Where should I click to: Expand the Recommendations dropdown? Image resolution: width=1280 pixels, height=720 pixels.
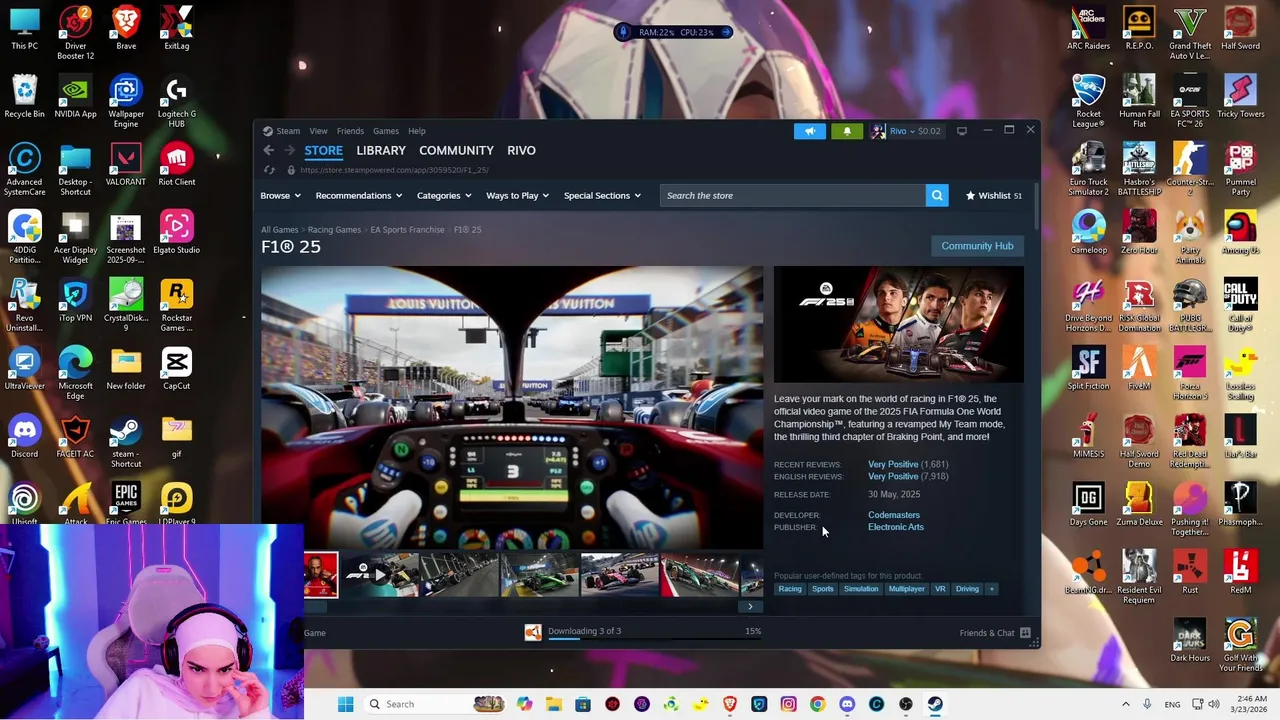[358, 195]
